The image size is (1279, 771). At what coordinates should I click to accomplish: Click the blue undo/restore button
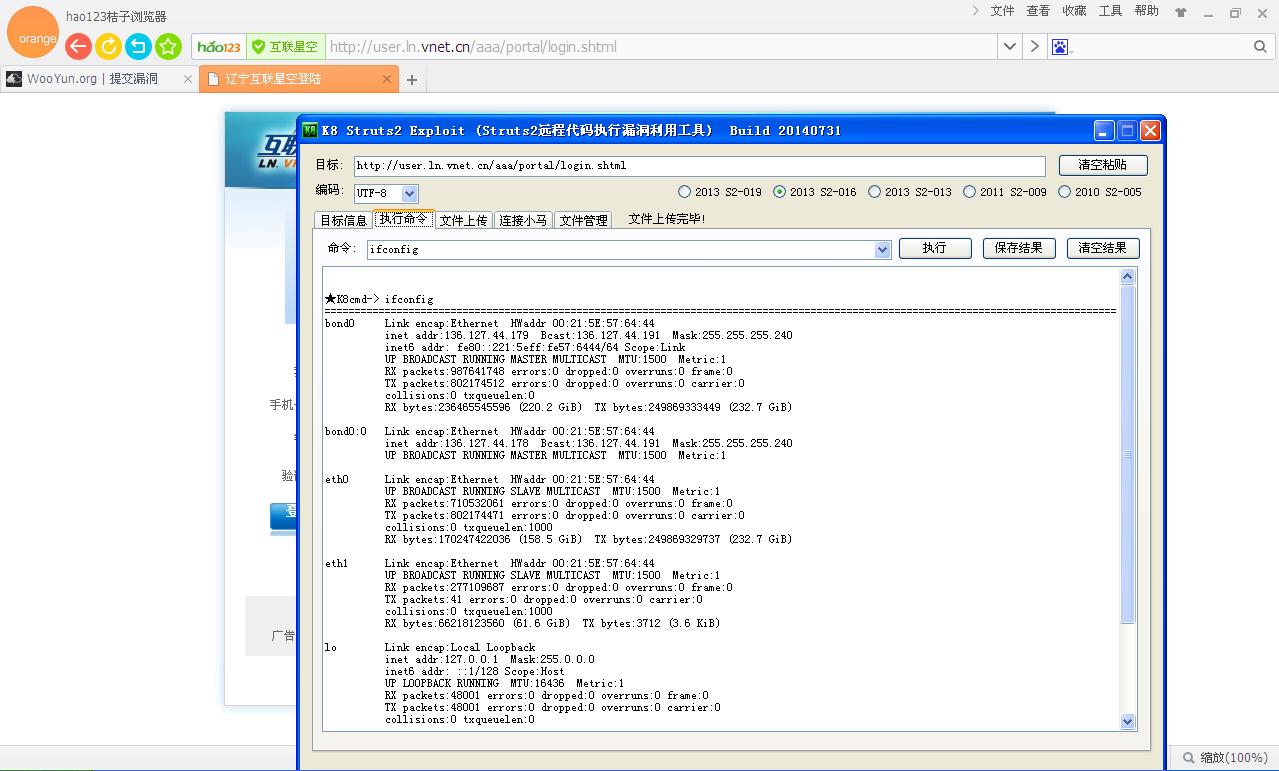[x=138, y=46]
